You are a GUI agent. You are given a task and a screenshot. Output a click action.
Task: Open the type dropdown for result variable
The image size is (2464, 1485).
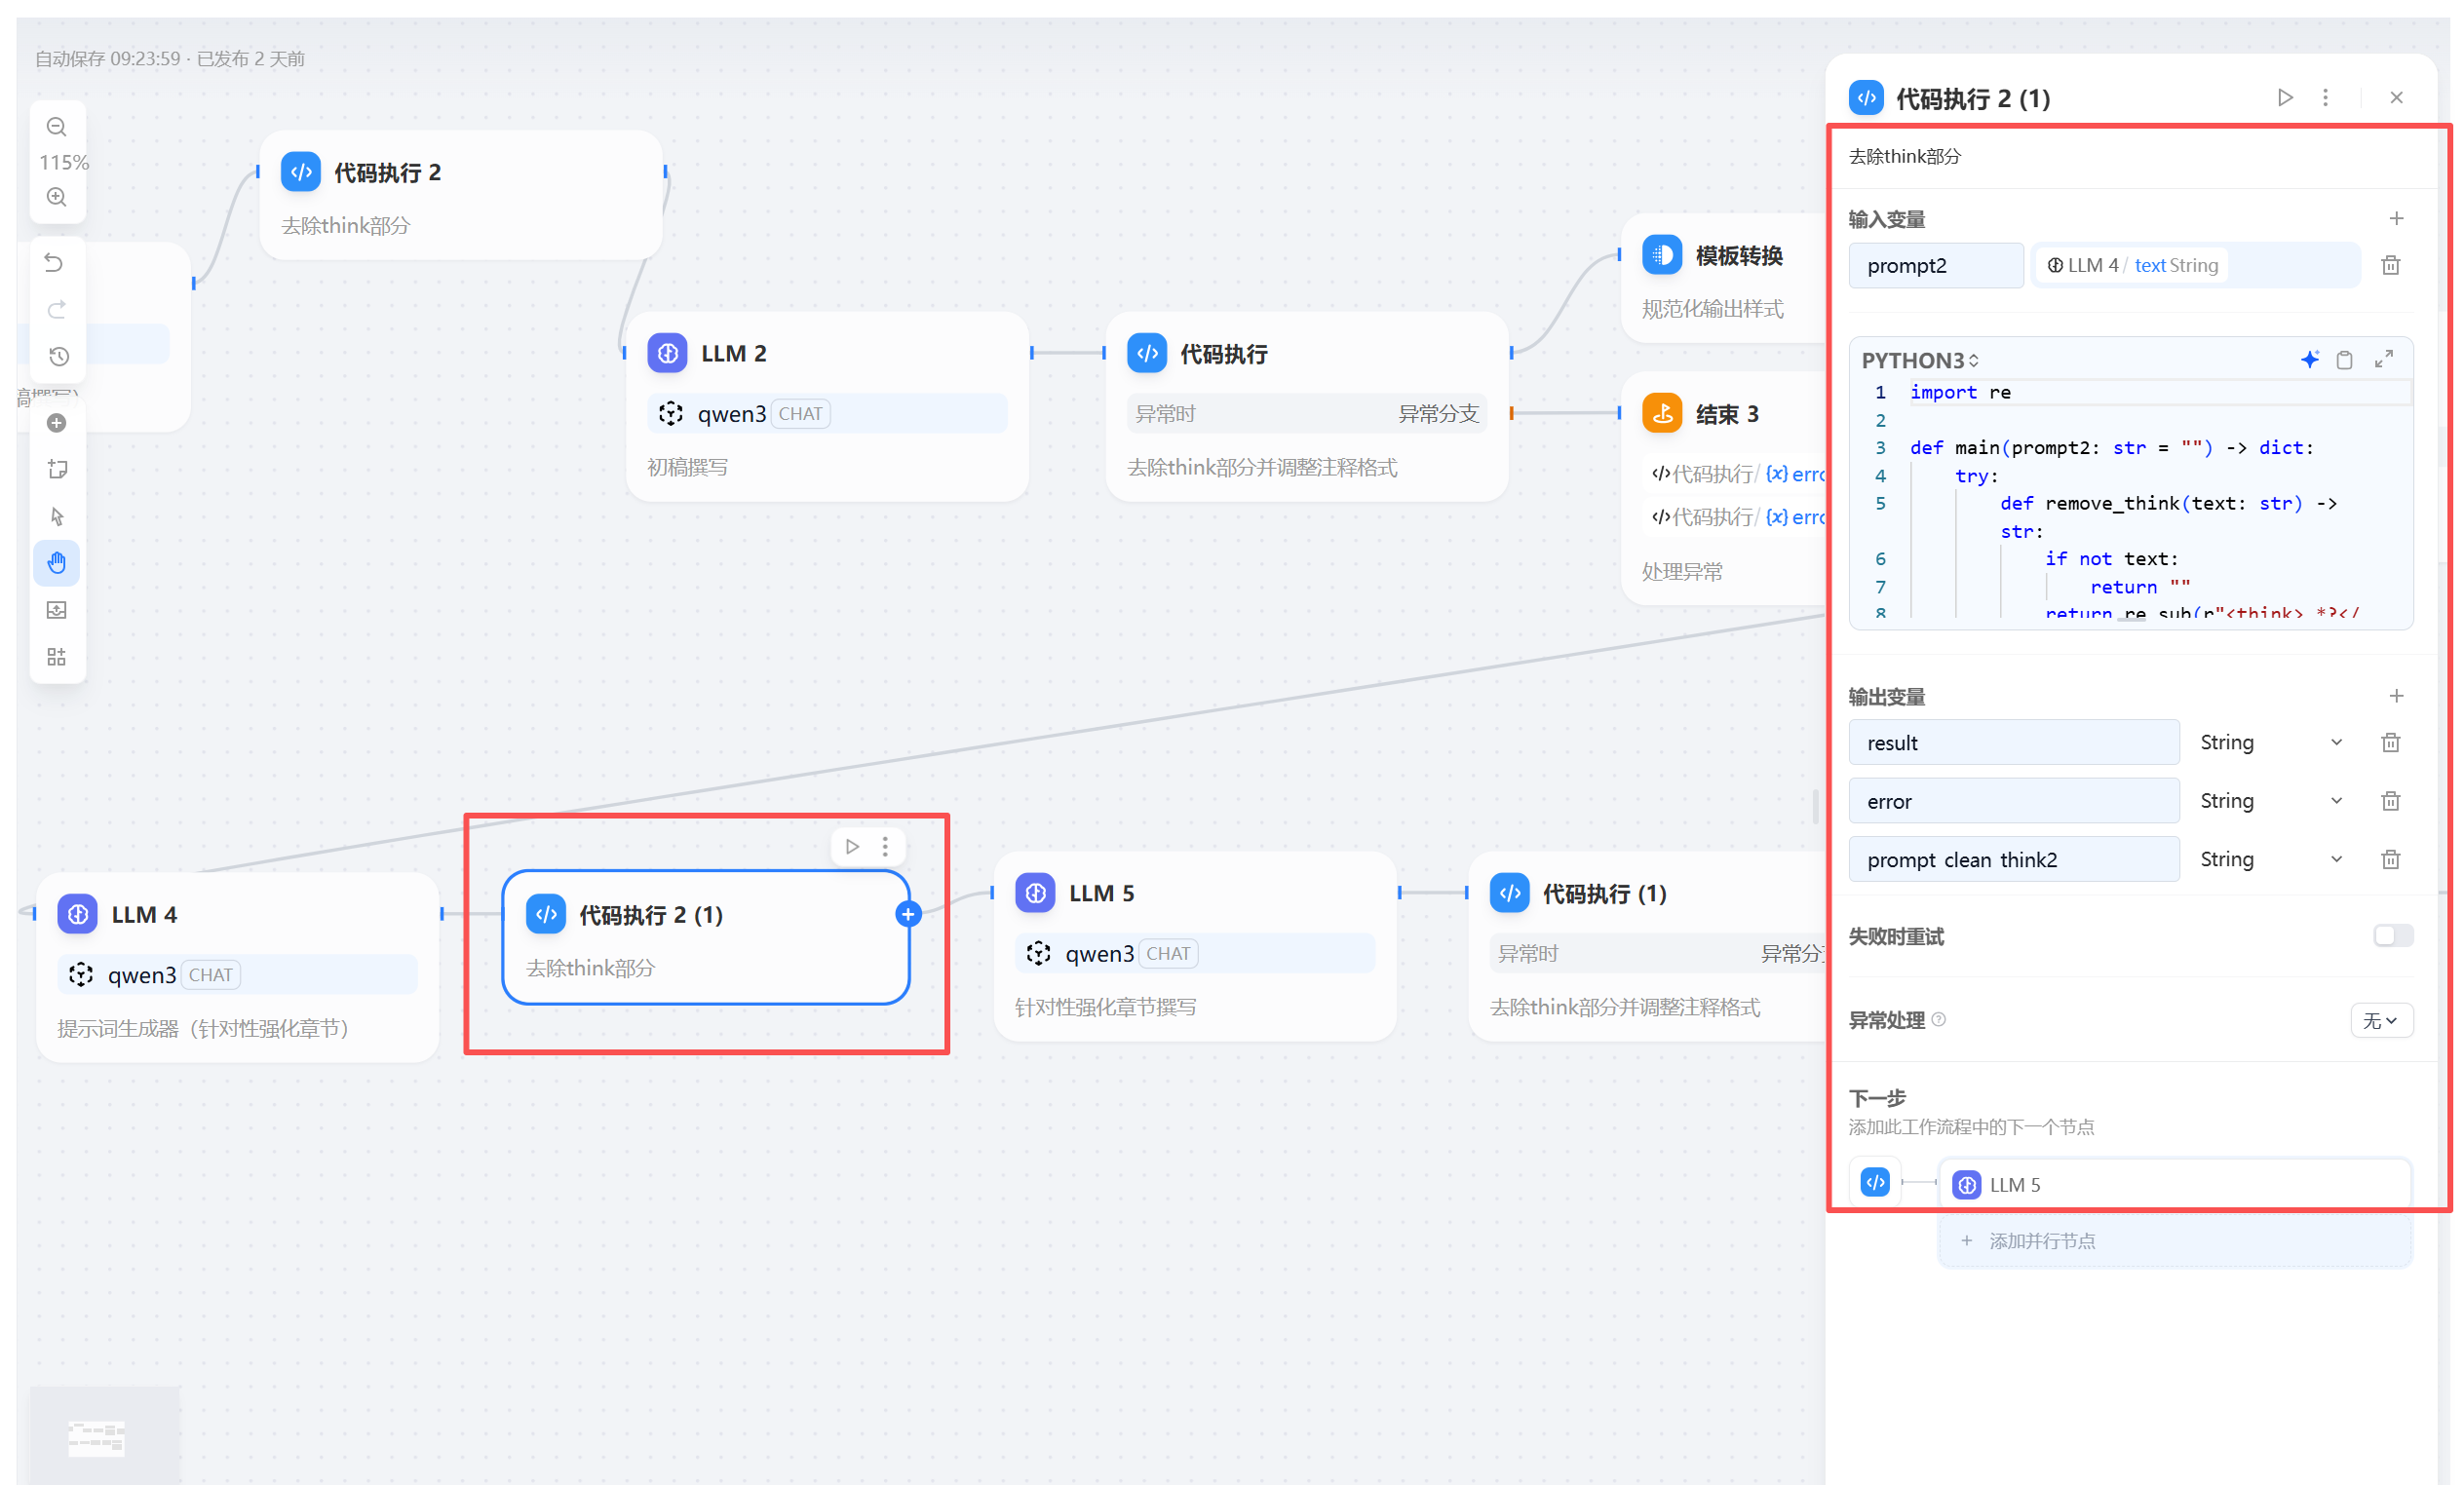click(x=2270, y=742)
